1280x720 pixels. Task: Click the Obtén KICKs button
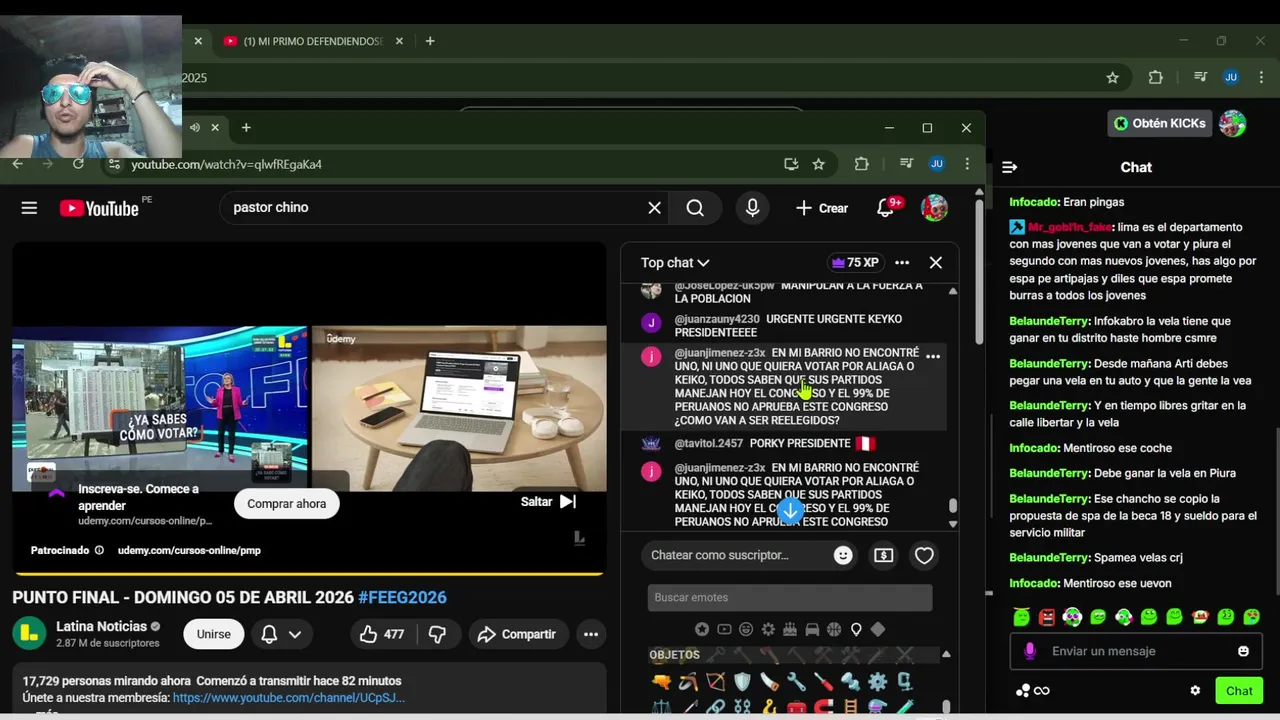[1160, 123]
